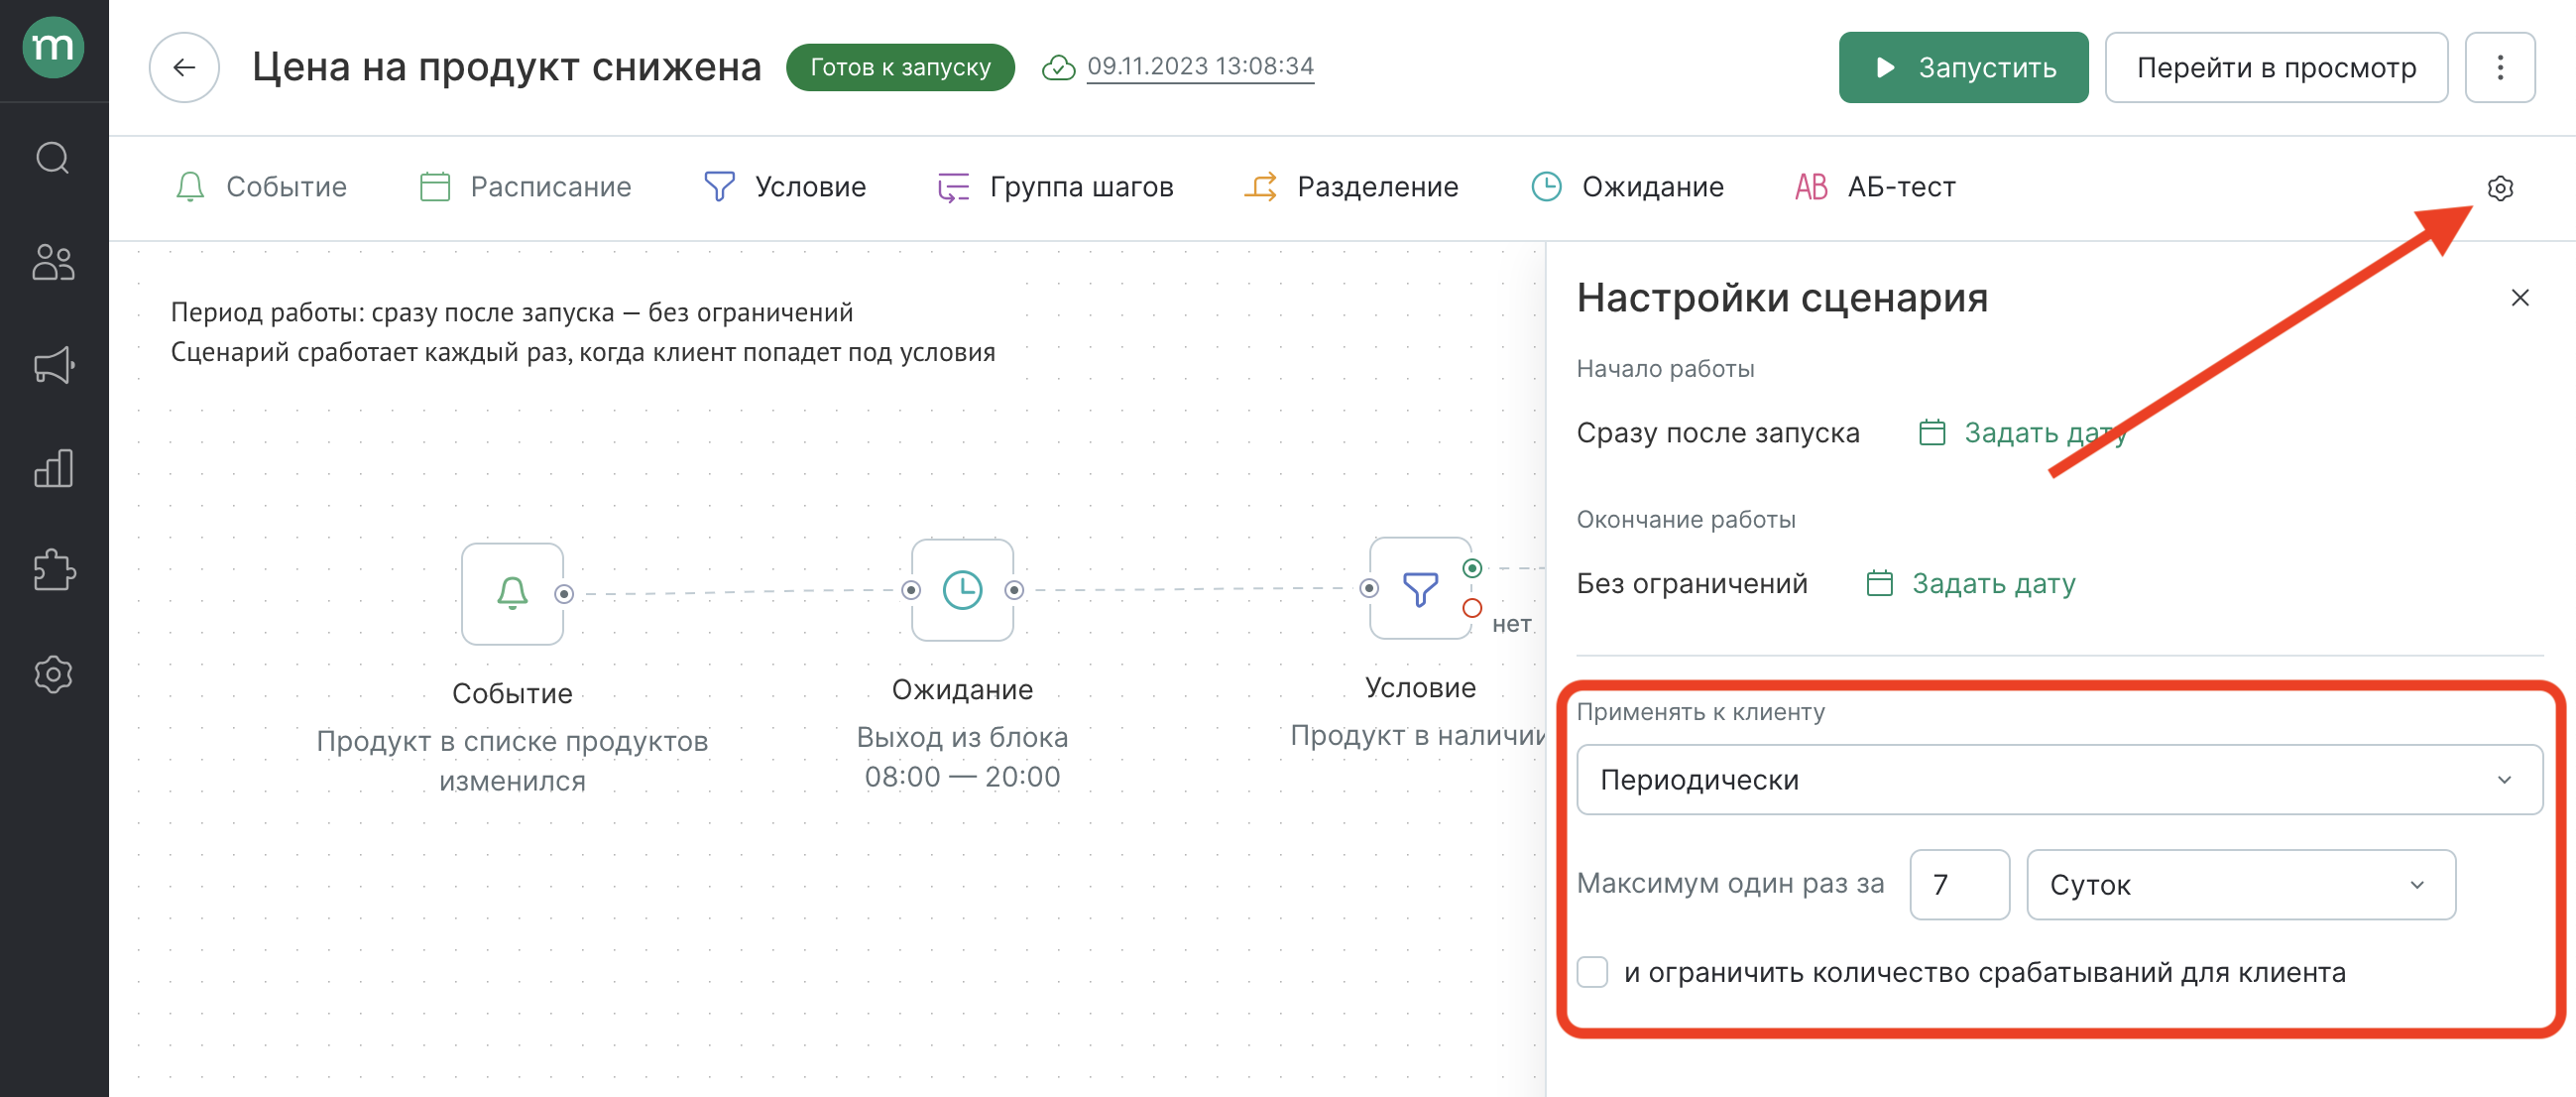Click the red no output of Condition
2576x1097 pixels.
tap(1472, 608)
